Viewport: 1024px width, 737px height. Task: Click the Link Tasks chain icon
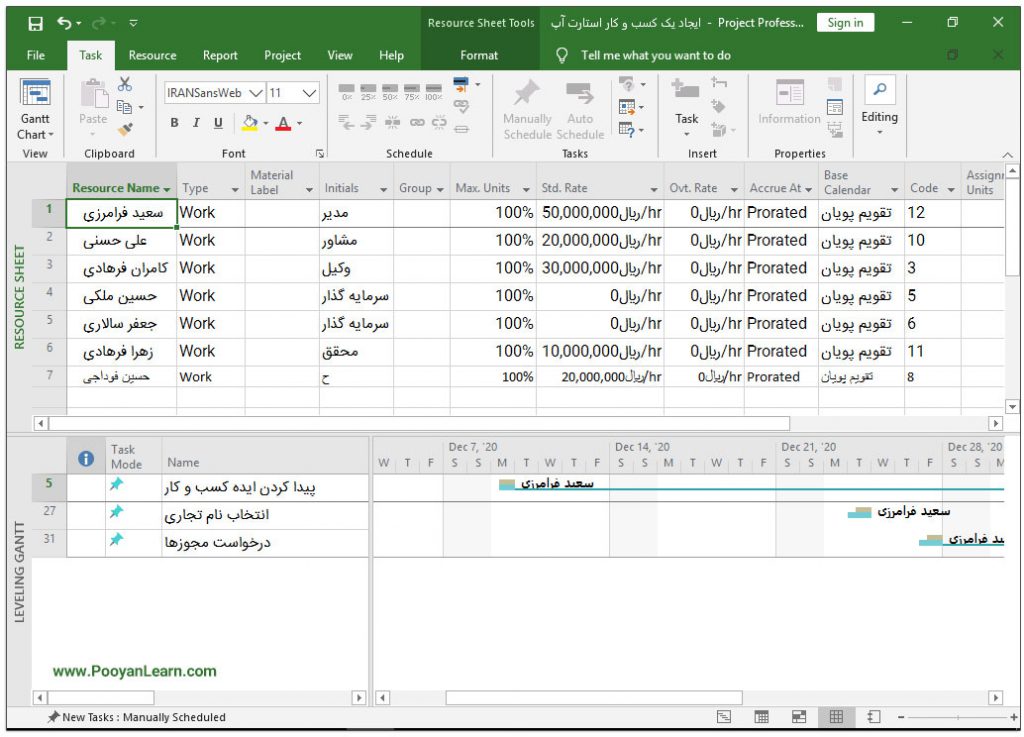pyautogui.click(x=417, y=122)
